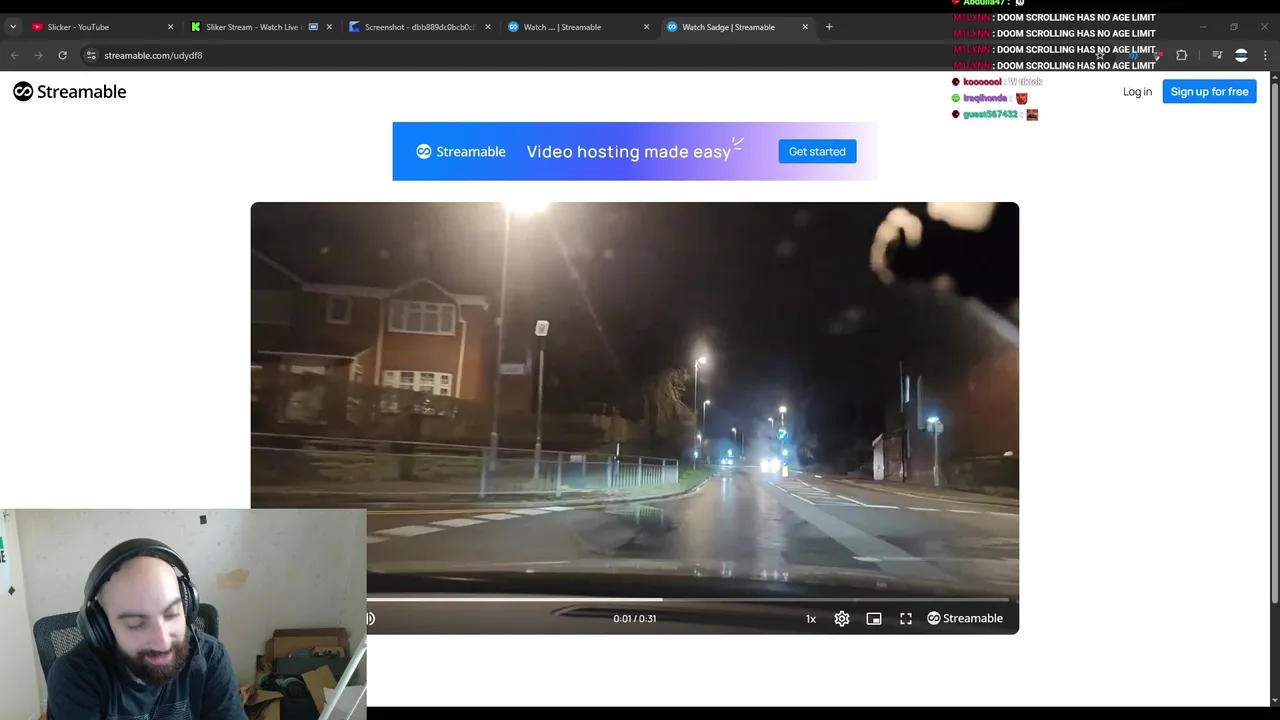
Task: Change the 1x playback speed
Action: click(811, 619)
